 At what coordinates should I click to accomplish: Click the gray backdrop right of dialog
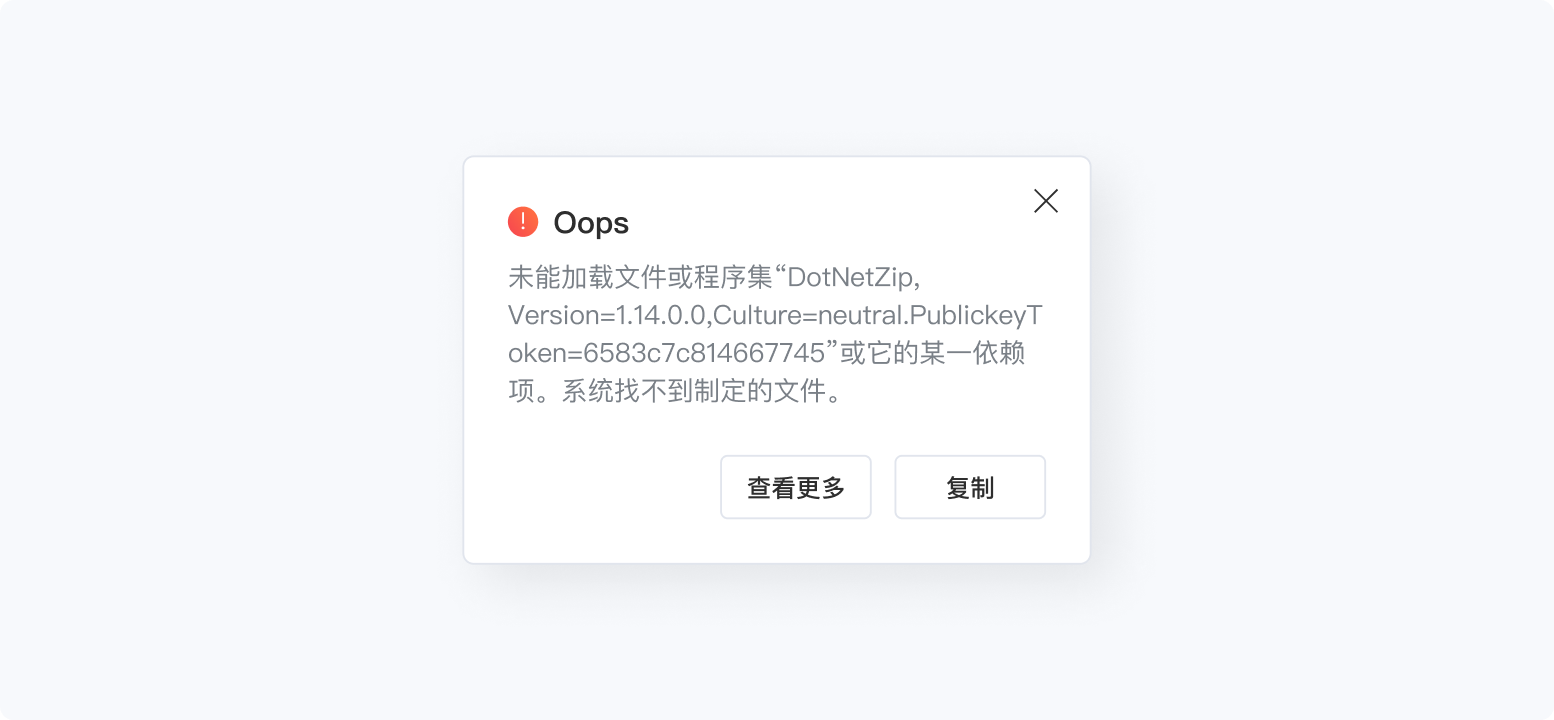(1322, 360)
